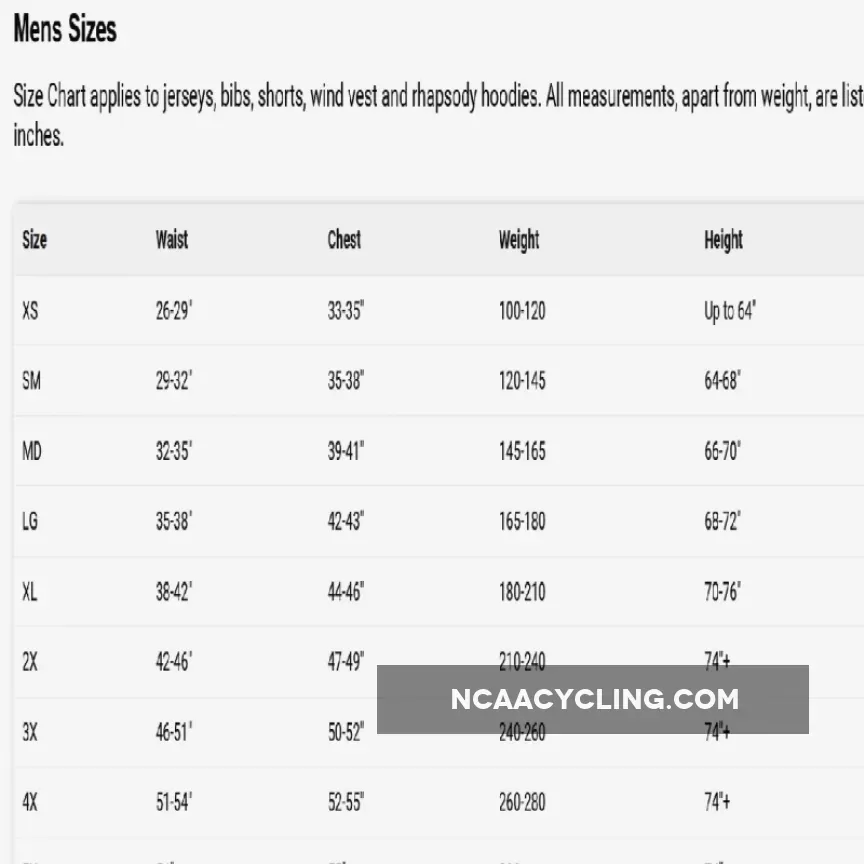Viewport: 864px width, 864px height.
Task: Select the XS size row label
Action: pos(30,311)
